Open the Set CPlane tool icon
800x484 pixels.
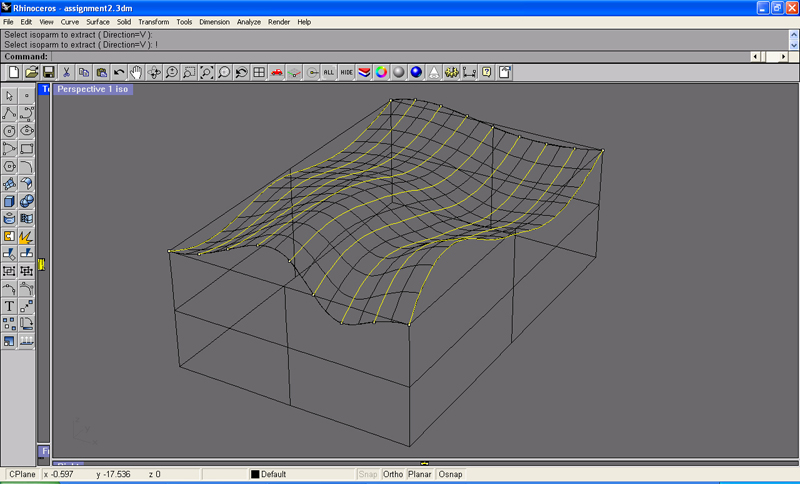[x=294, y=72]
